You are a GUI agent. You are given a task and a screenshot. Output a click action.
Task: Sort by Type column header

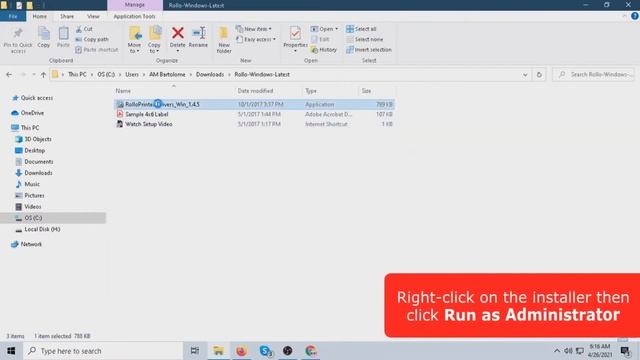pos(311,91)
